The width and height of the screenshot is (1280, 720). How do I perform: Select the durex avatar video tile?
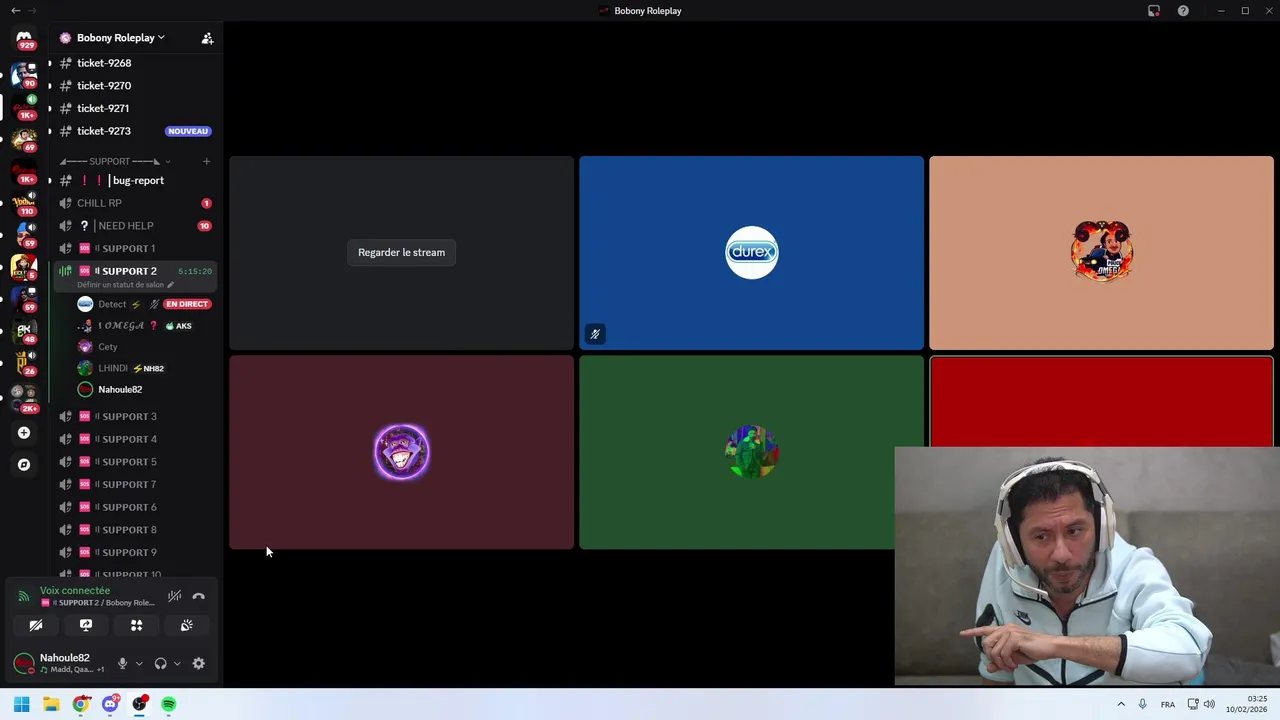click(751, 252)
